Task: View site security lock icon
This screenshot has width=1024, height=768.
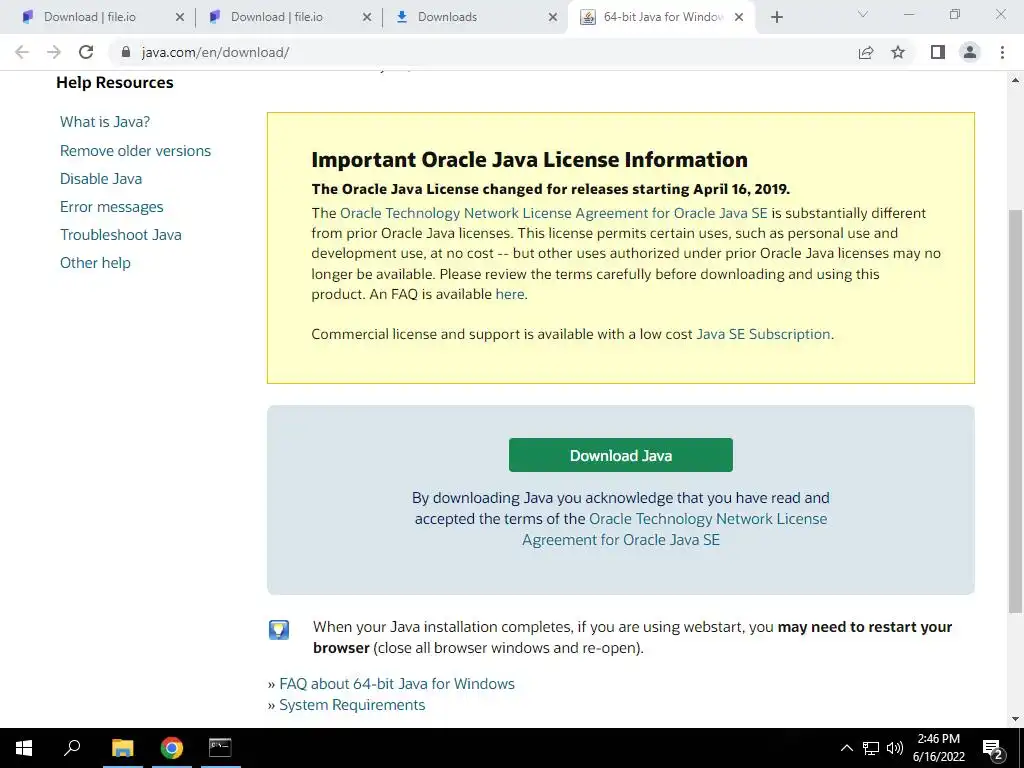Action: point(126,52)
